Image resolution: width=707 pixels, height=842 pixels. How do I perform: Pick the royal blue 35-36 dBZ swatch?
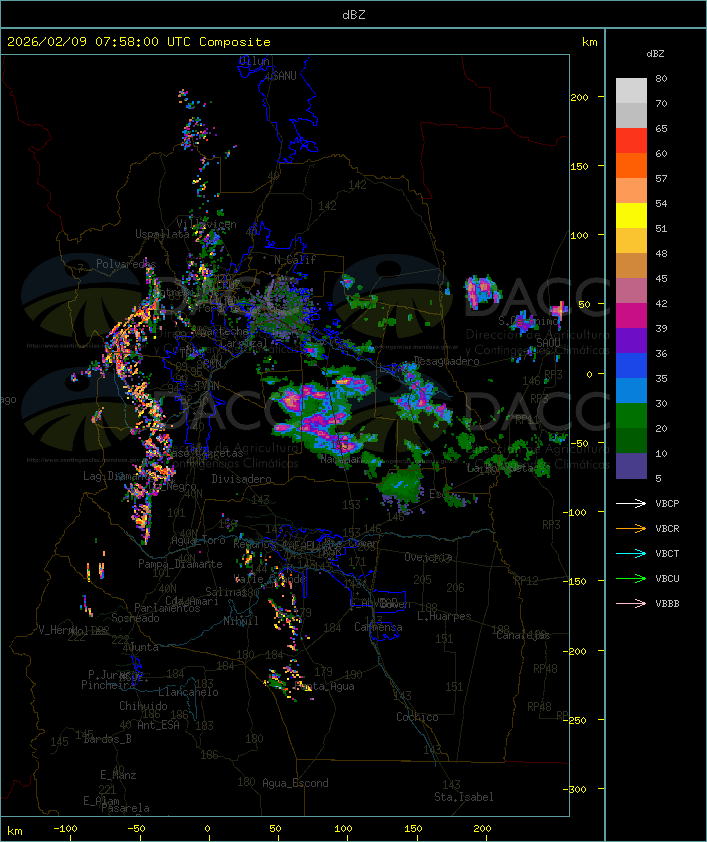631,366
